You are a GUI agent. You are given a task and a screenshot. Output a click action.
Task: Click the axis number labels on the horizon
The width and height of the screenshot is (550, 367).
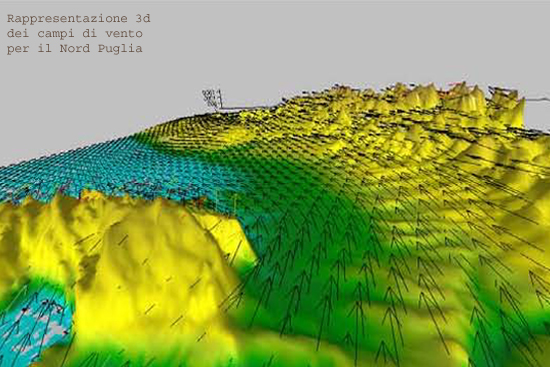click(212, 98)
